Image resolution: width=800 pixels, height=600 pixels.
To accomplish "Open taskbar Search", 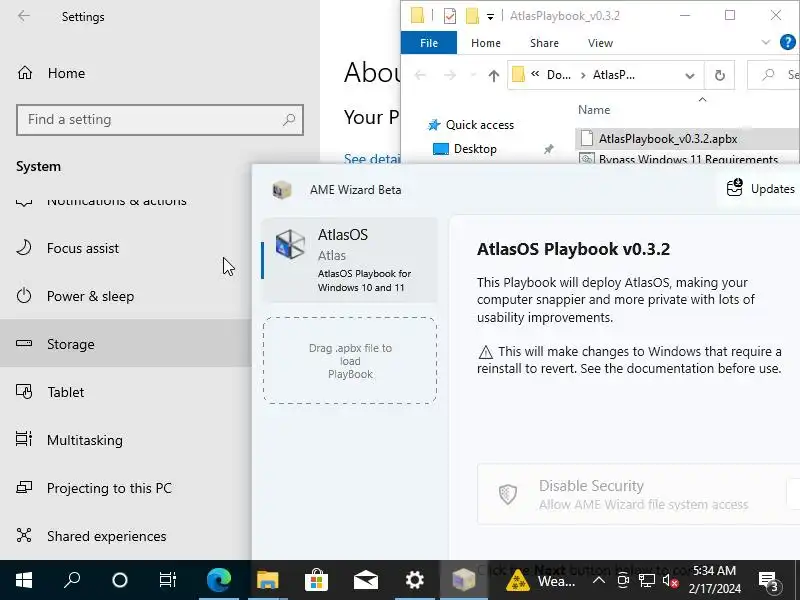I will click(72, 580).
